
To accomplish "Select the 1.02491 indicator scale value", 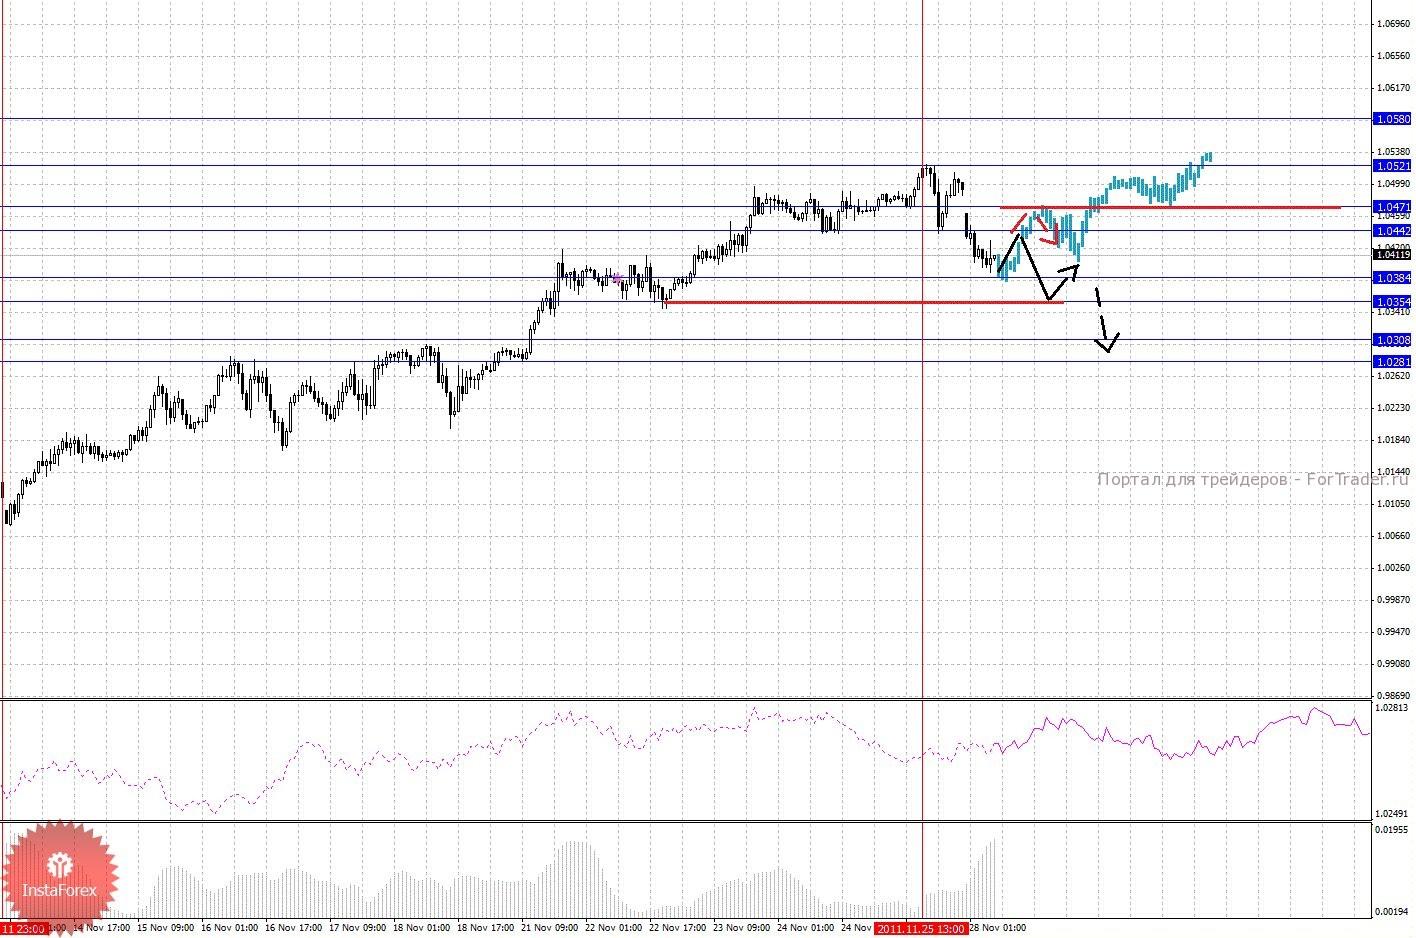I will pyautogui.click(x=1393, y=814).
